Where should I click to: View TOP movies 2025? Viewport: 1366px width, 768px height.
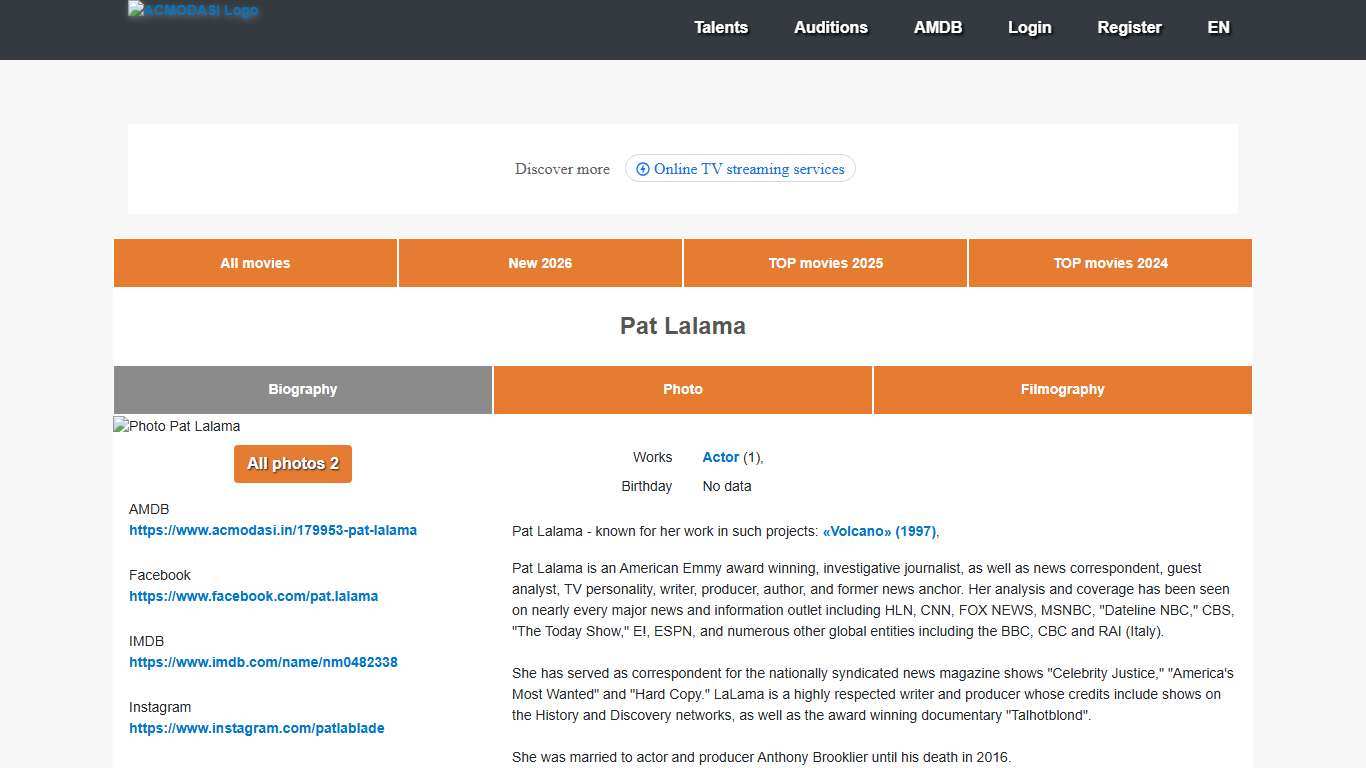[825, 263]
